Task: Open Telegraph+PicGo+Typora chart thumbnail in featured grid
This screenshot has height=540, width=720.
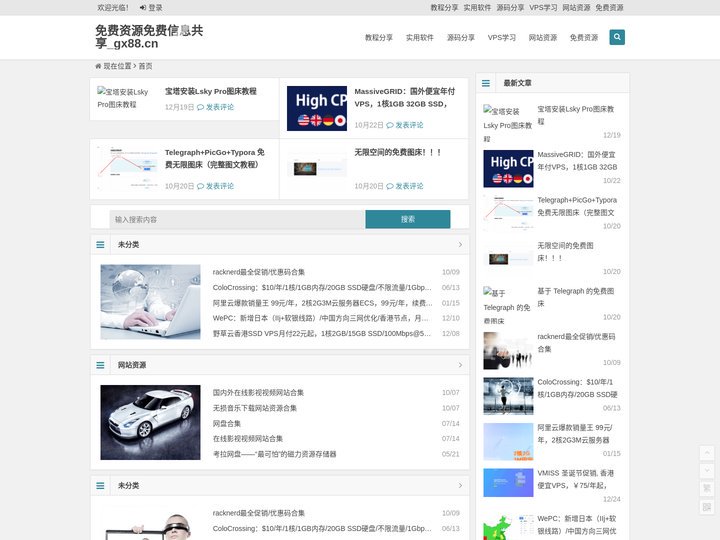Action: (127, 168)
